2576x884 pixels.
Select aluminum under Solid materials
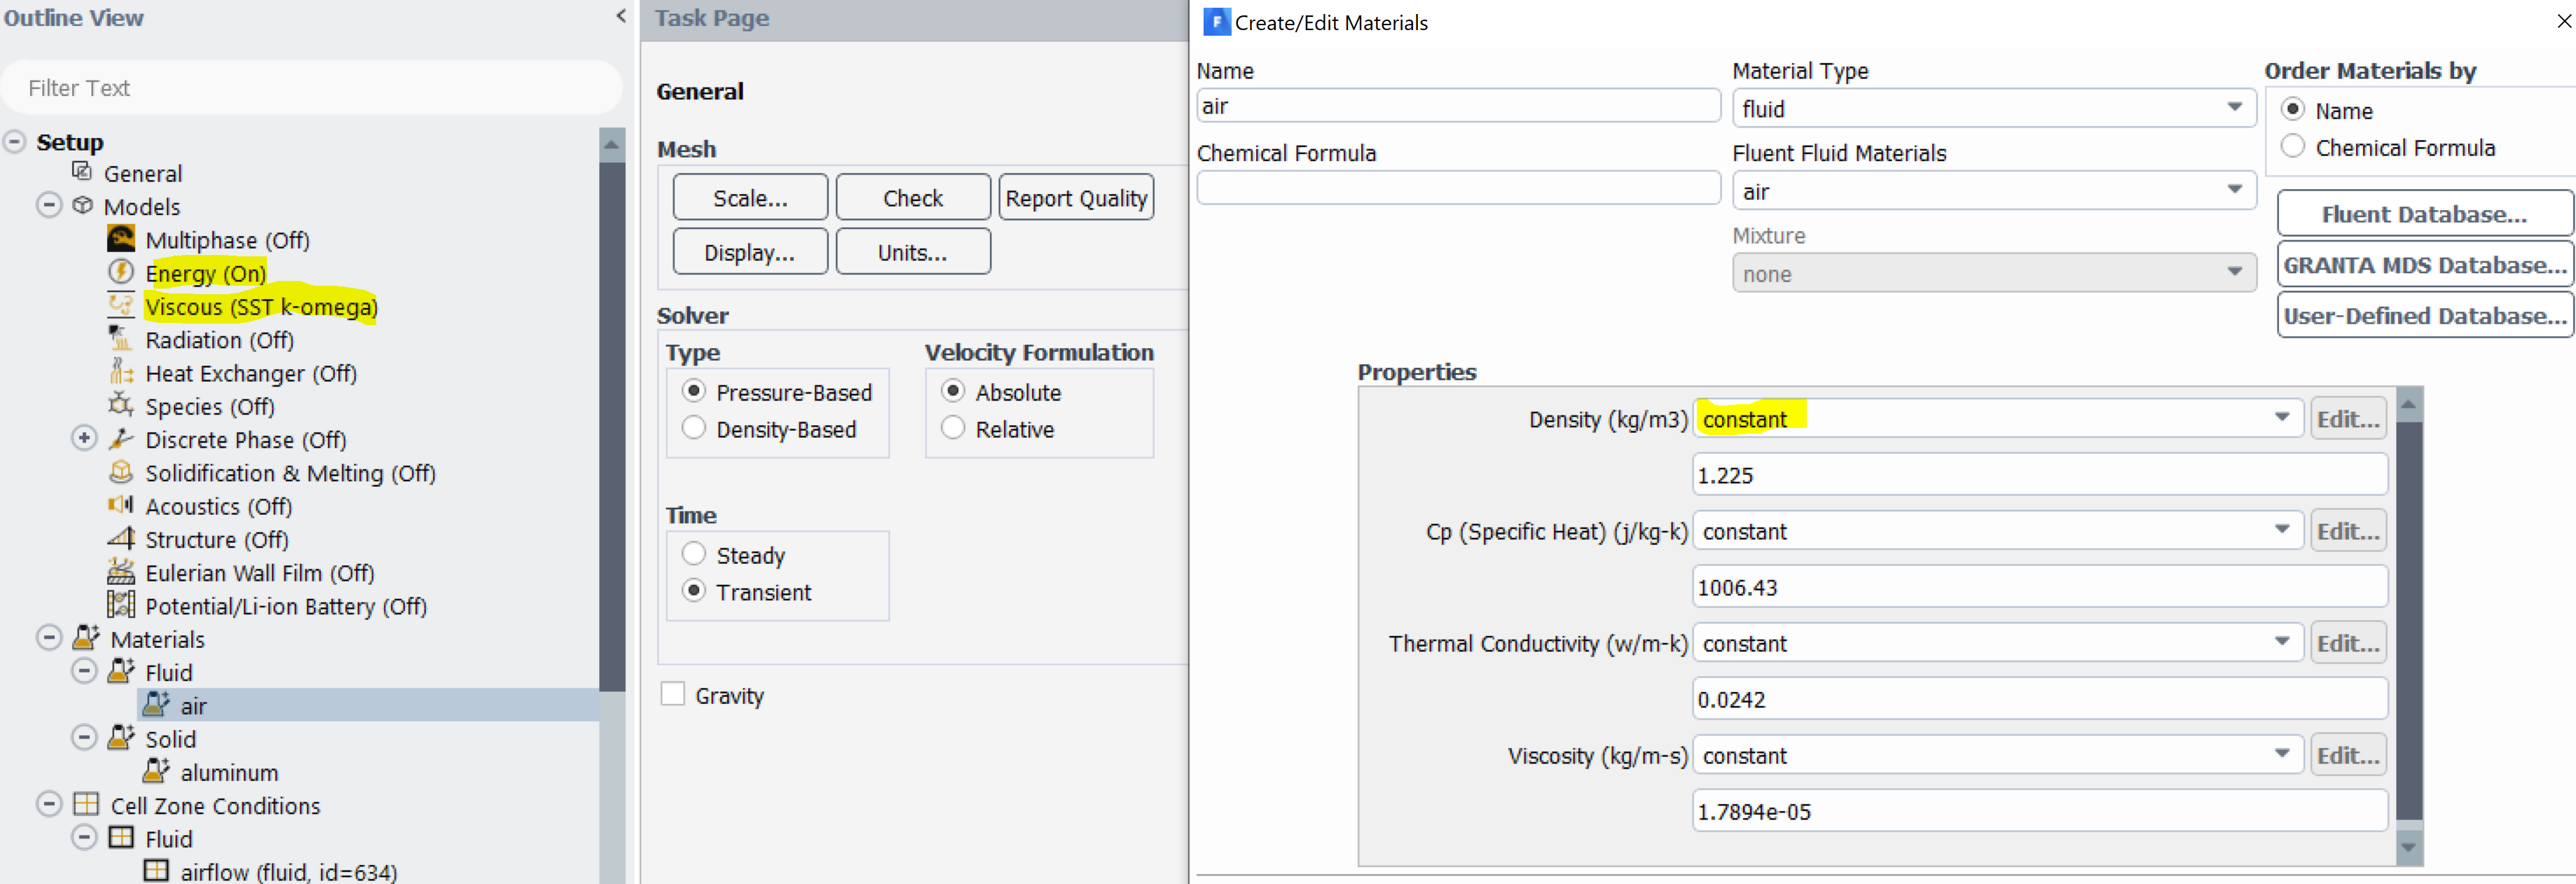click(x=229, y=772)
